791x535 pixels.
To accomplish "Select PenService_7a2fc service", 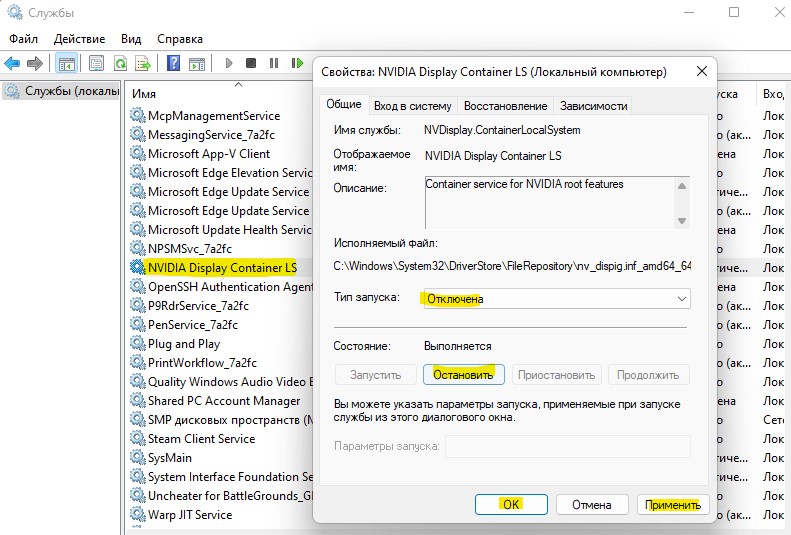I will (x=220, y=325).
